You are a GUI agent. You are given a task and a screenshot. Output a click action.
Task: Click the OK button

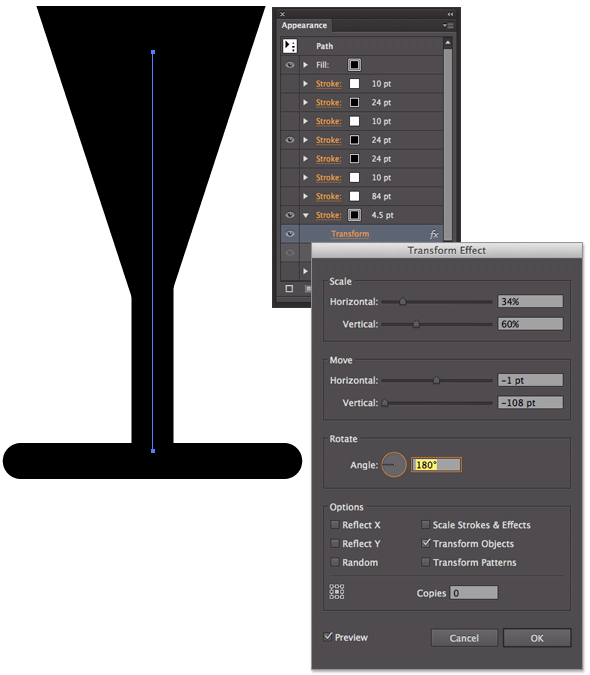pyautogui.click(x=537, y=638)
